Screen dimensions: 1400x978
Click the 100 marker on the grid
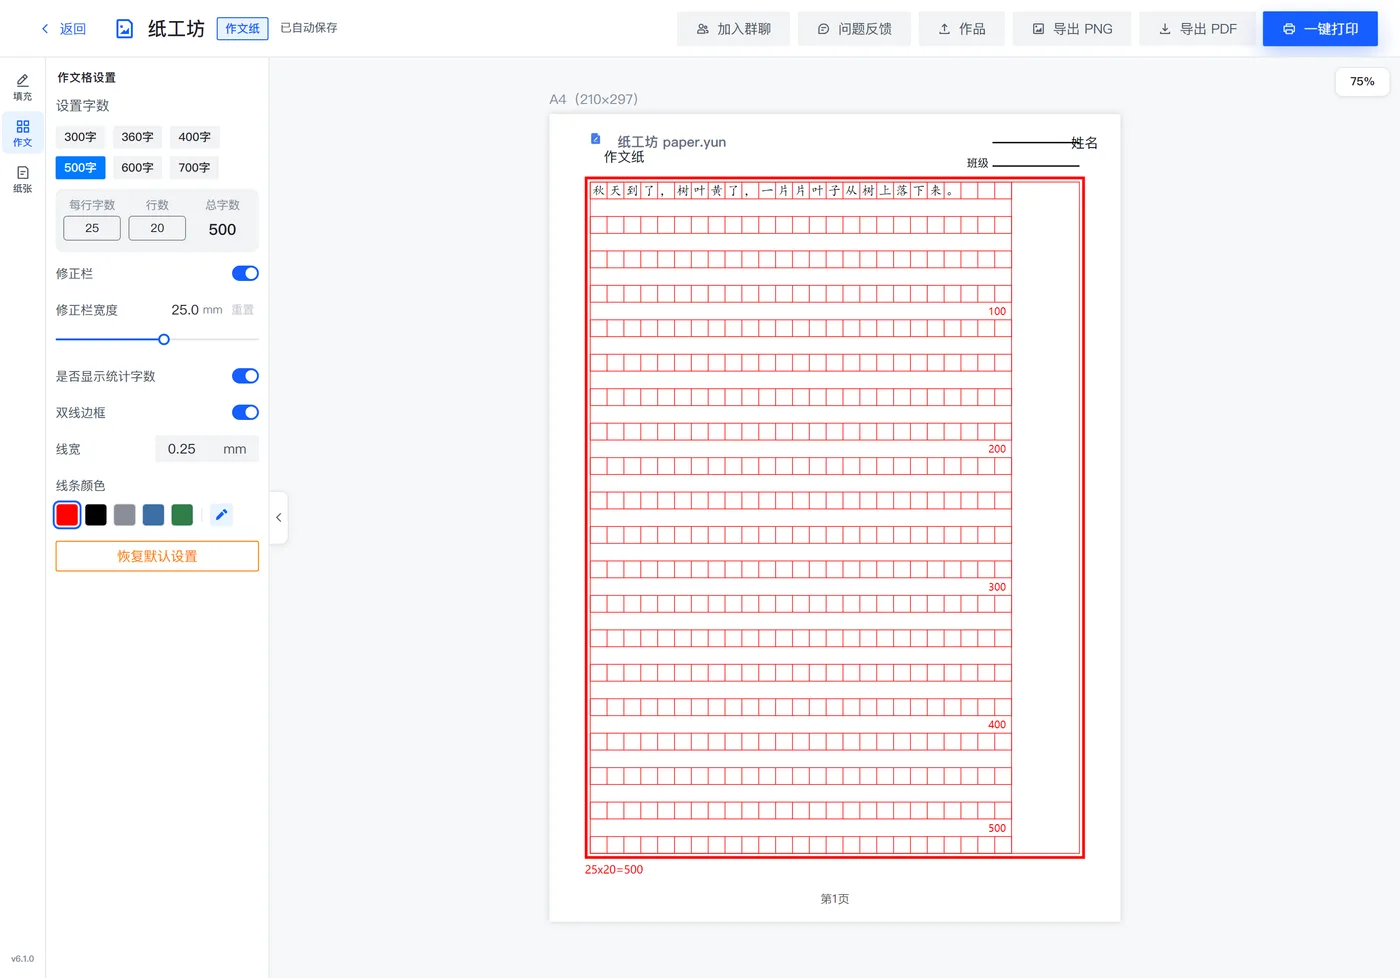click(997, 311)
